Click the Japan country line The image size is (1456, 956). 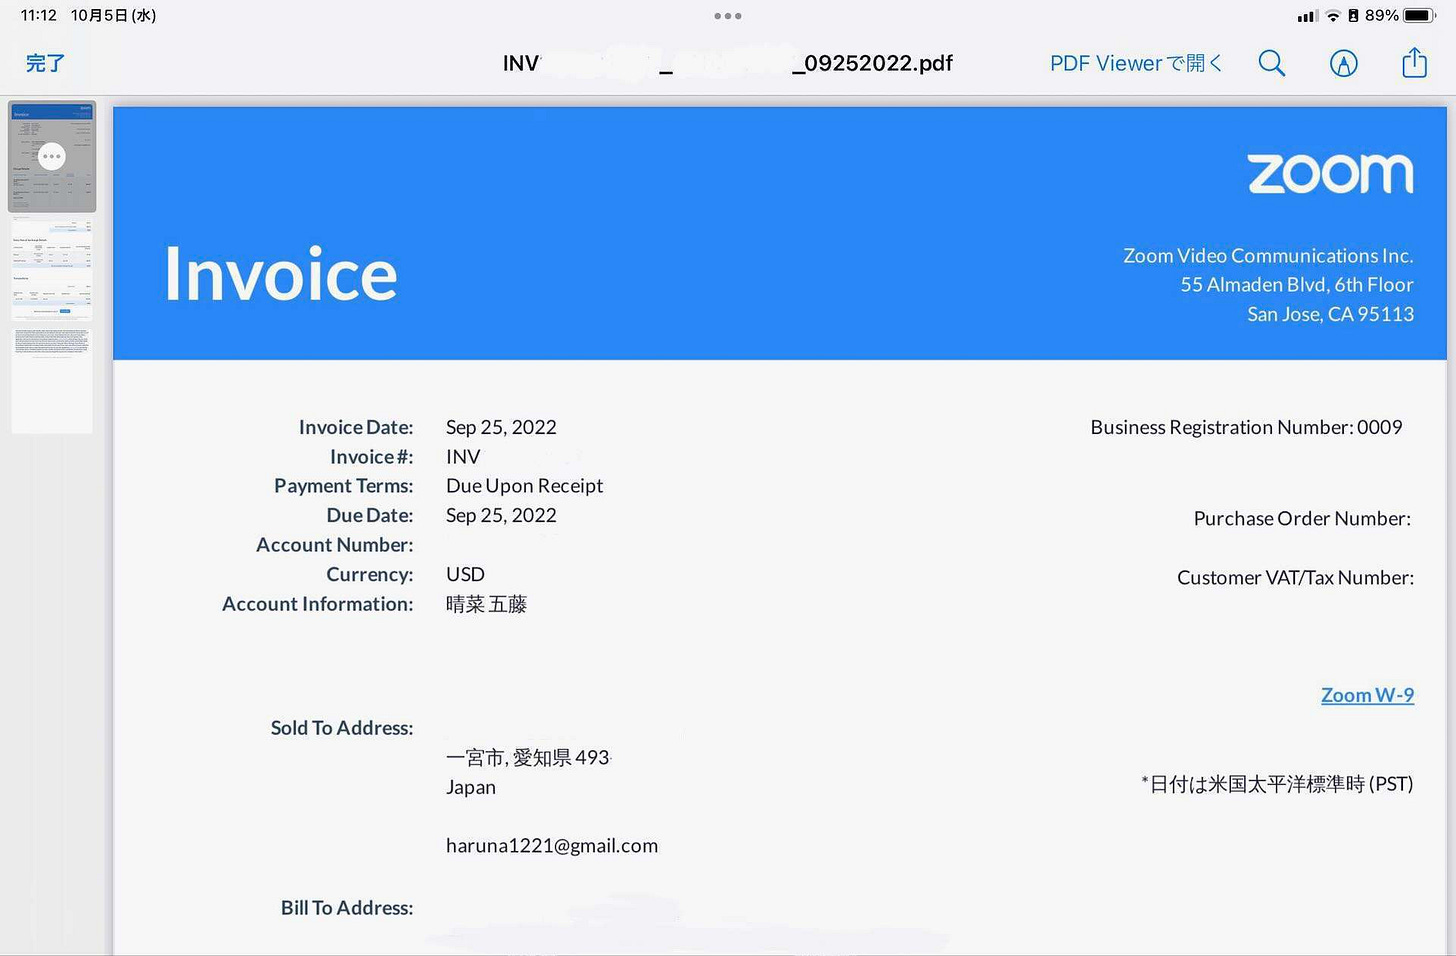point(471,787)
